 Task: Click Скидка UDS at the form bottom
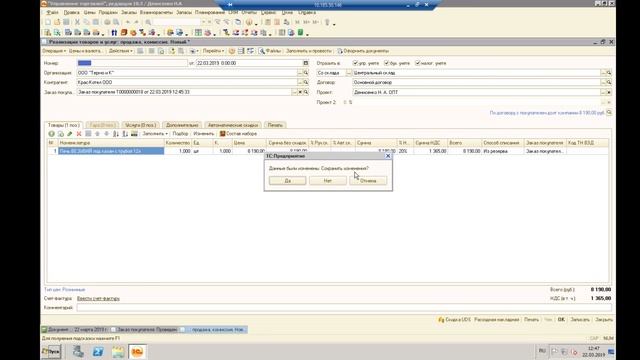454,320
